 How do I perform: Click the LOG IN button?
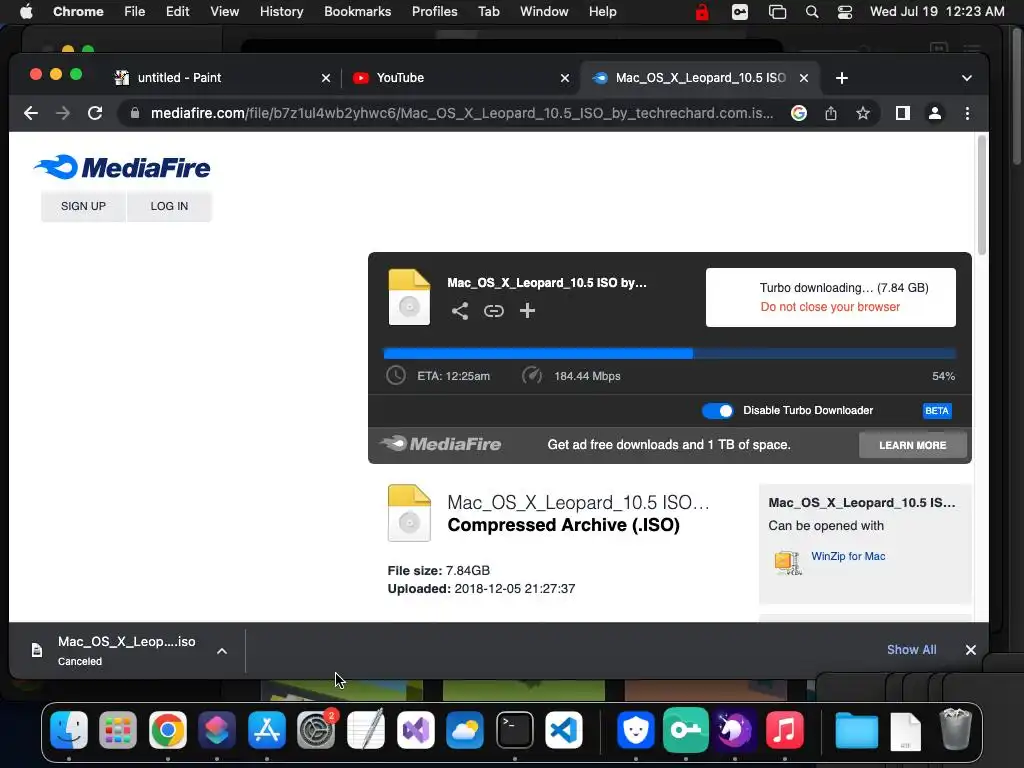tap(169, 206)
